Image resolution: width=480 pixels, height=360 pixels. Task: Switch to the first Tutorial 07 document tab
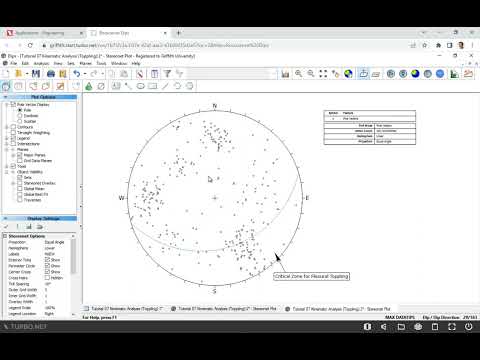pos(123,309)
